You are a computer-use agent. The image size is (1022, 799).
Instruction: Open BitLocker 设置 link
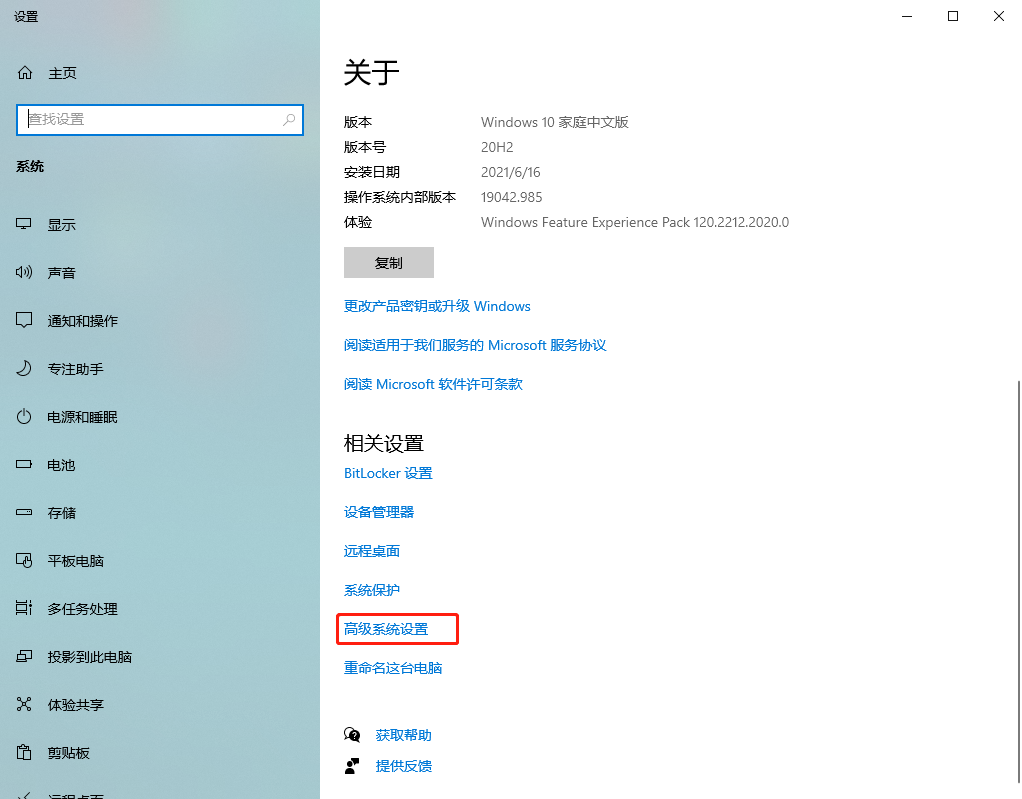(x=388, y=473)
